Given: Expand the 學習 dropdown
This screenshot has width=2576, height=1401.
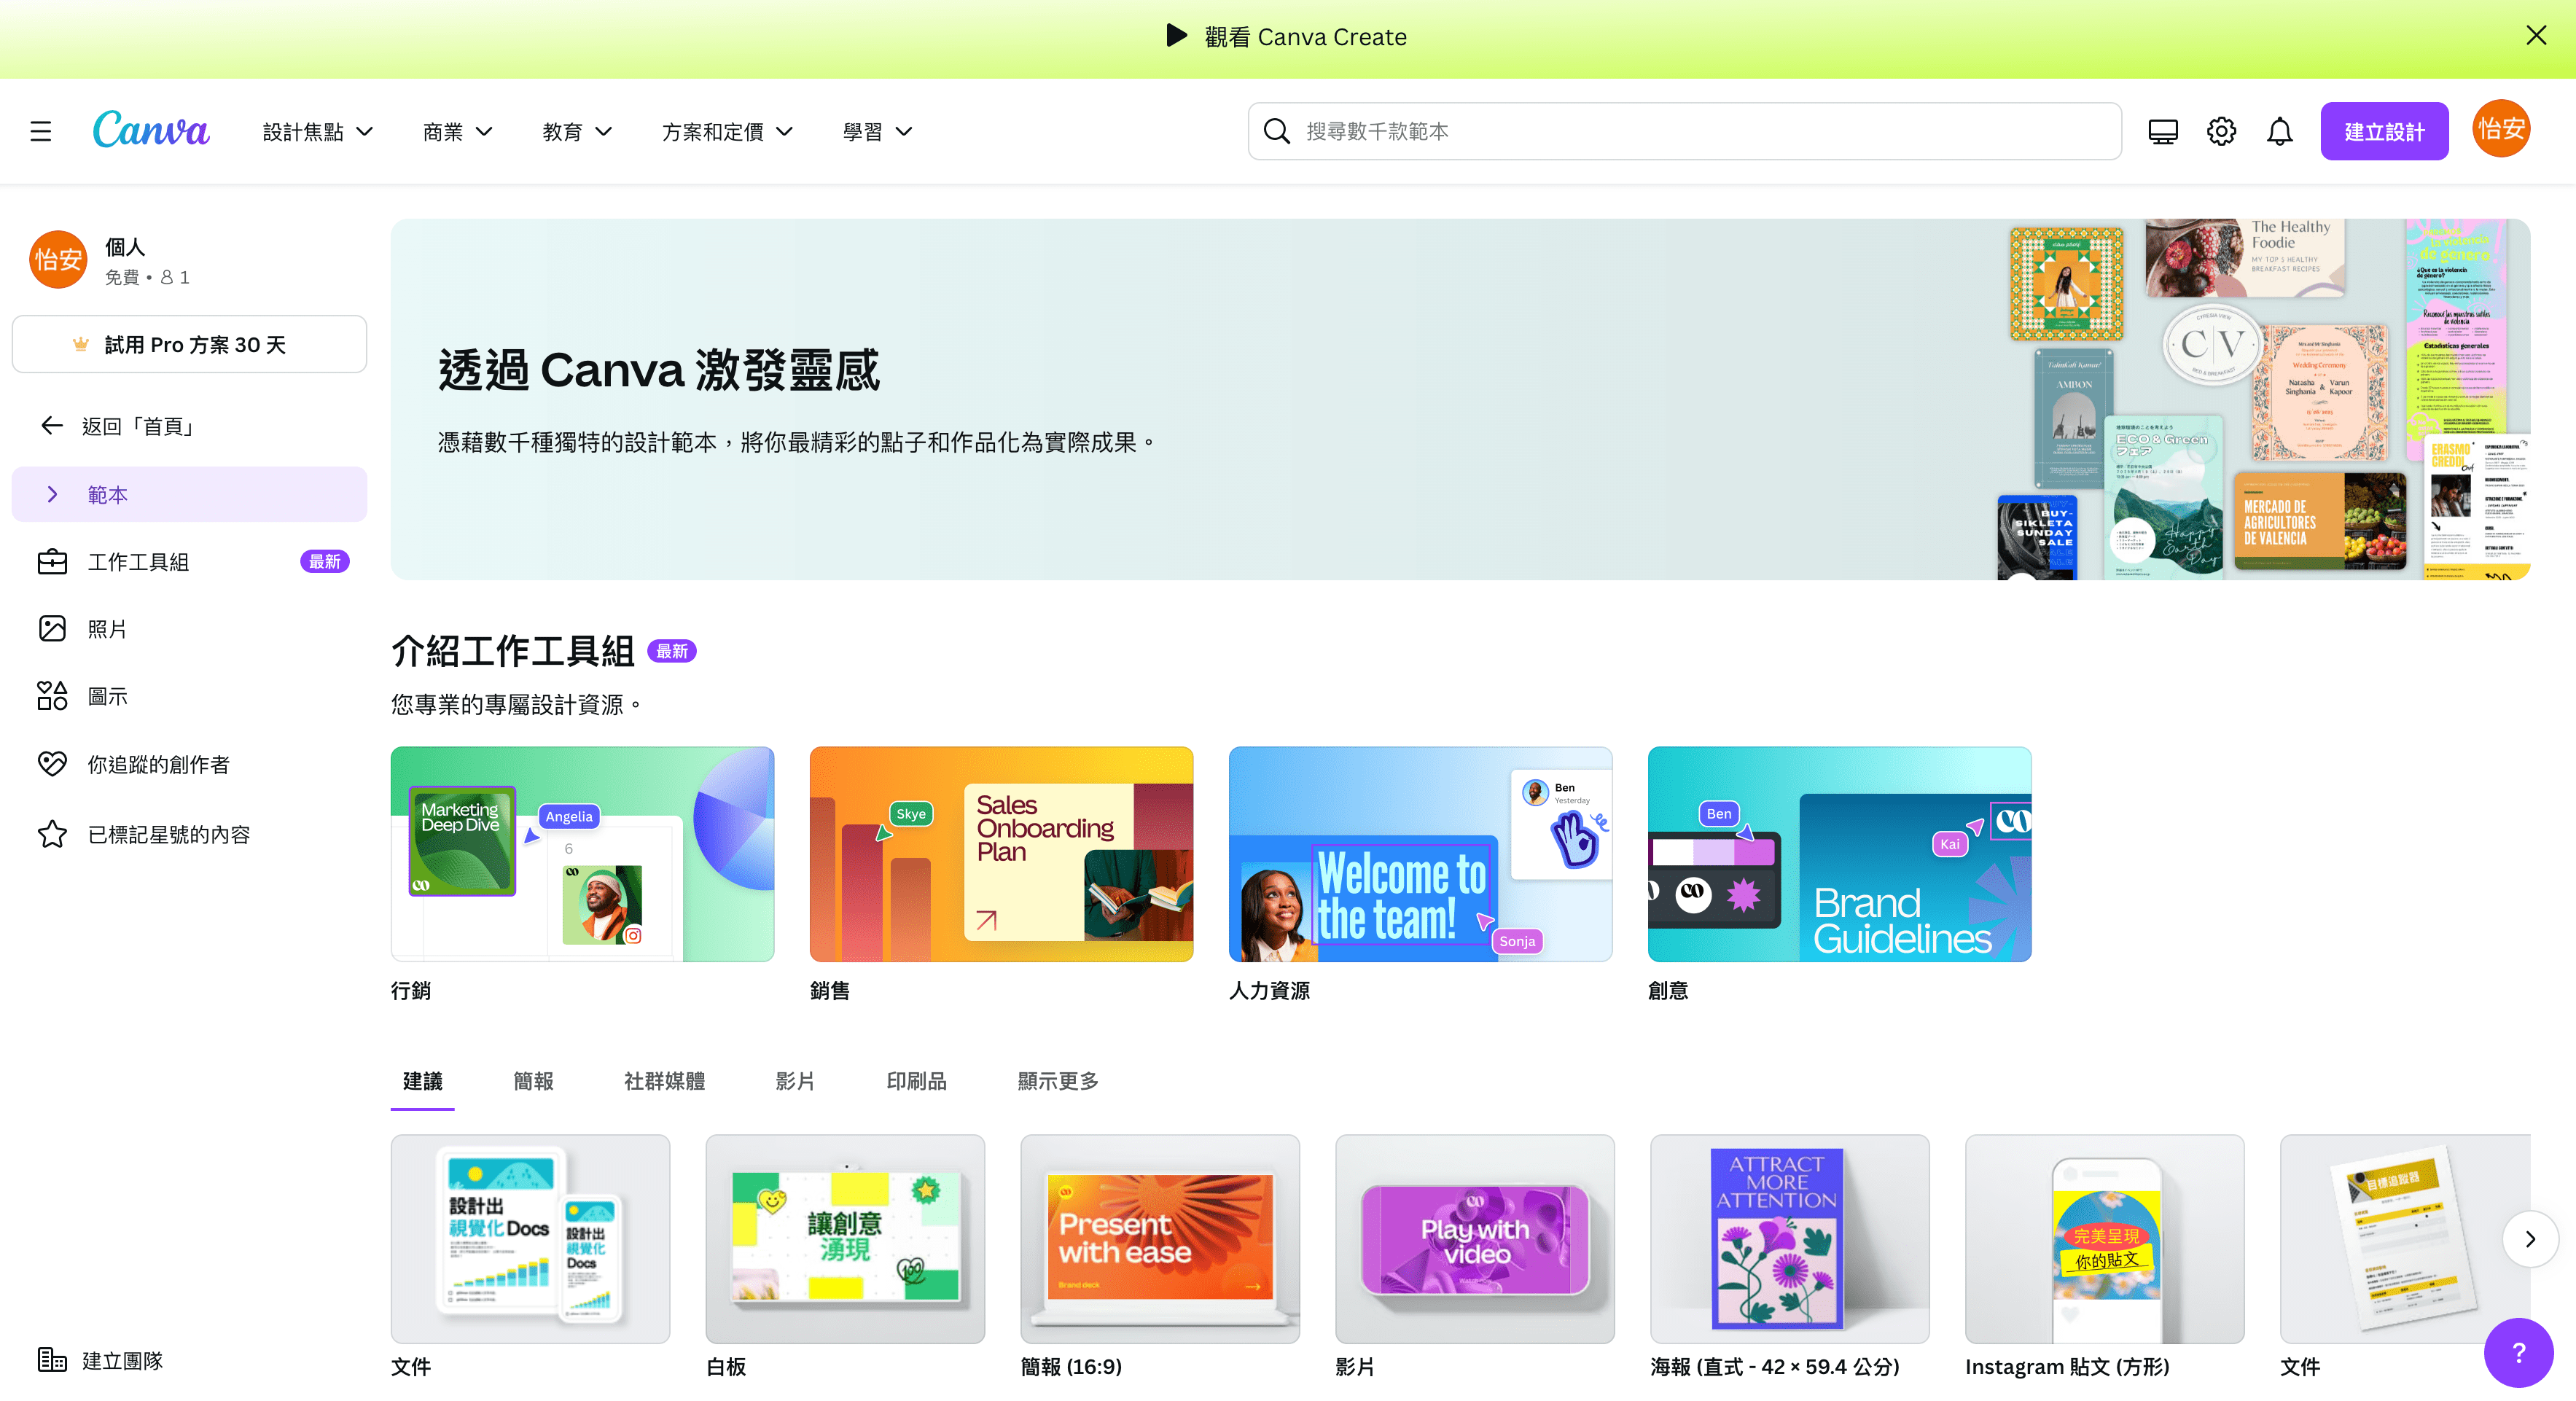Looking at the screenshot, I should coord(877,132).
